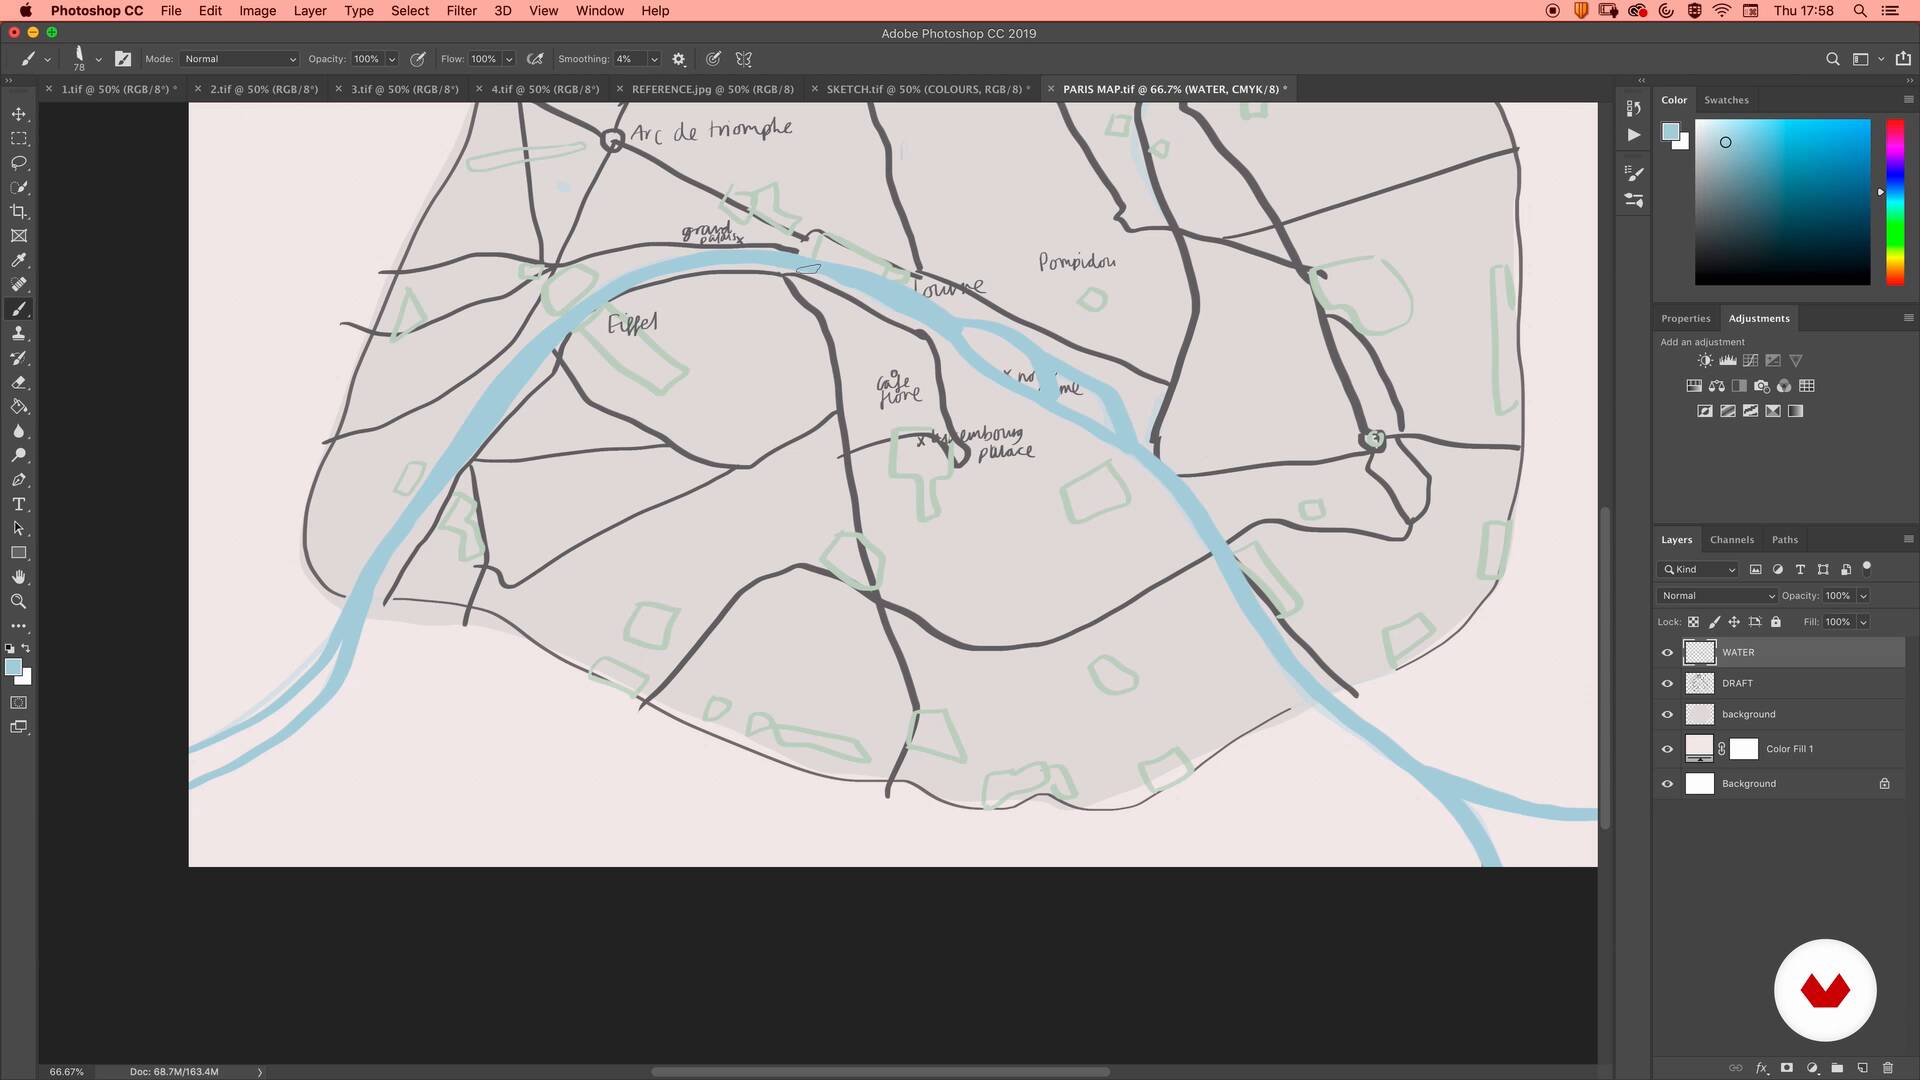1920x1080 pixels.
Task: Add layer style fx icon
Action: coord(1762,1068)
